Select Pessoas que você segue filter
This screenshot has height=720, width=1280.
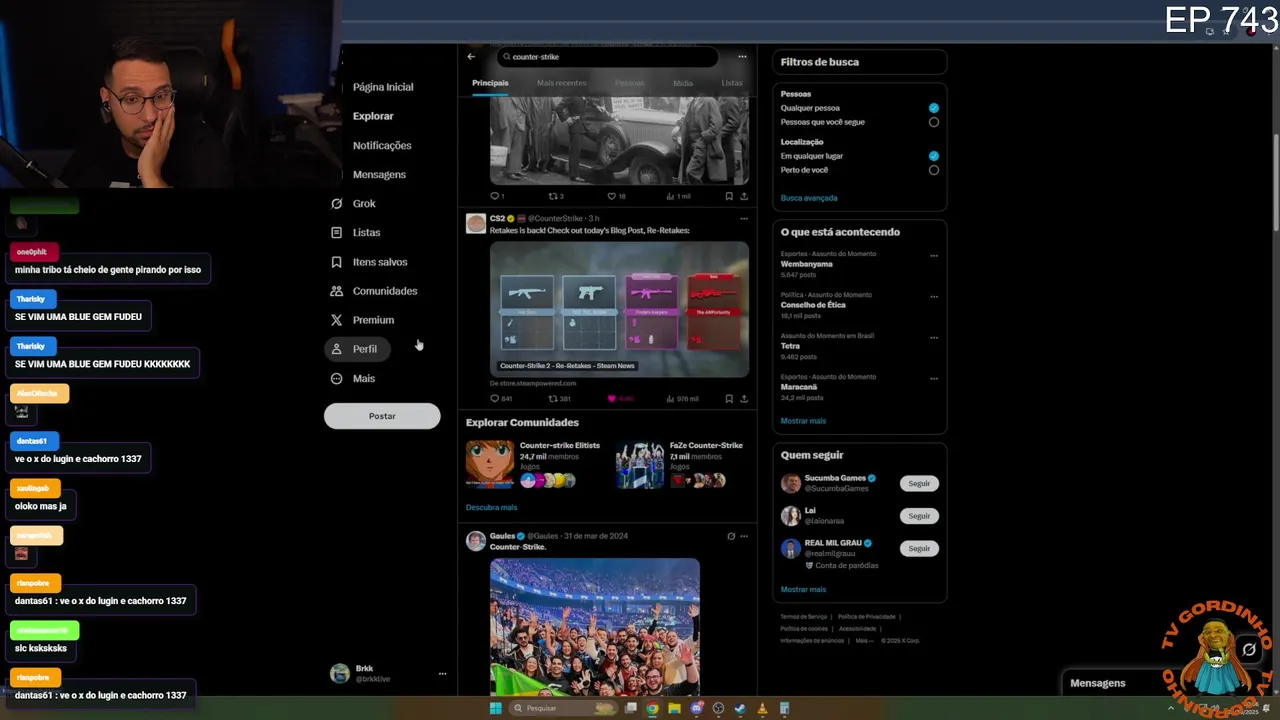pos(933,122)
